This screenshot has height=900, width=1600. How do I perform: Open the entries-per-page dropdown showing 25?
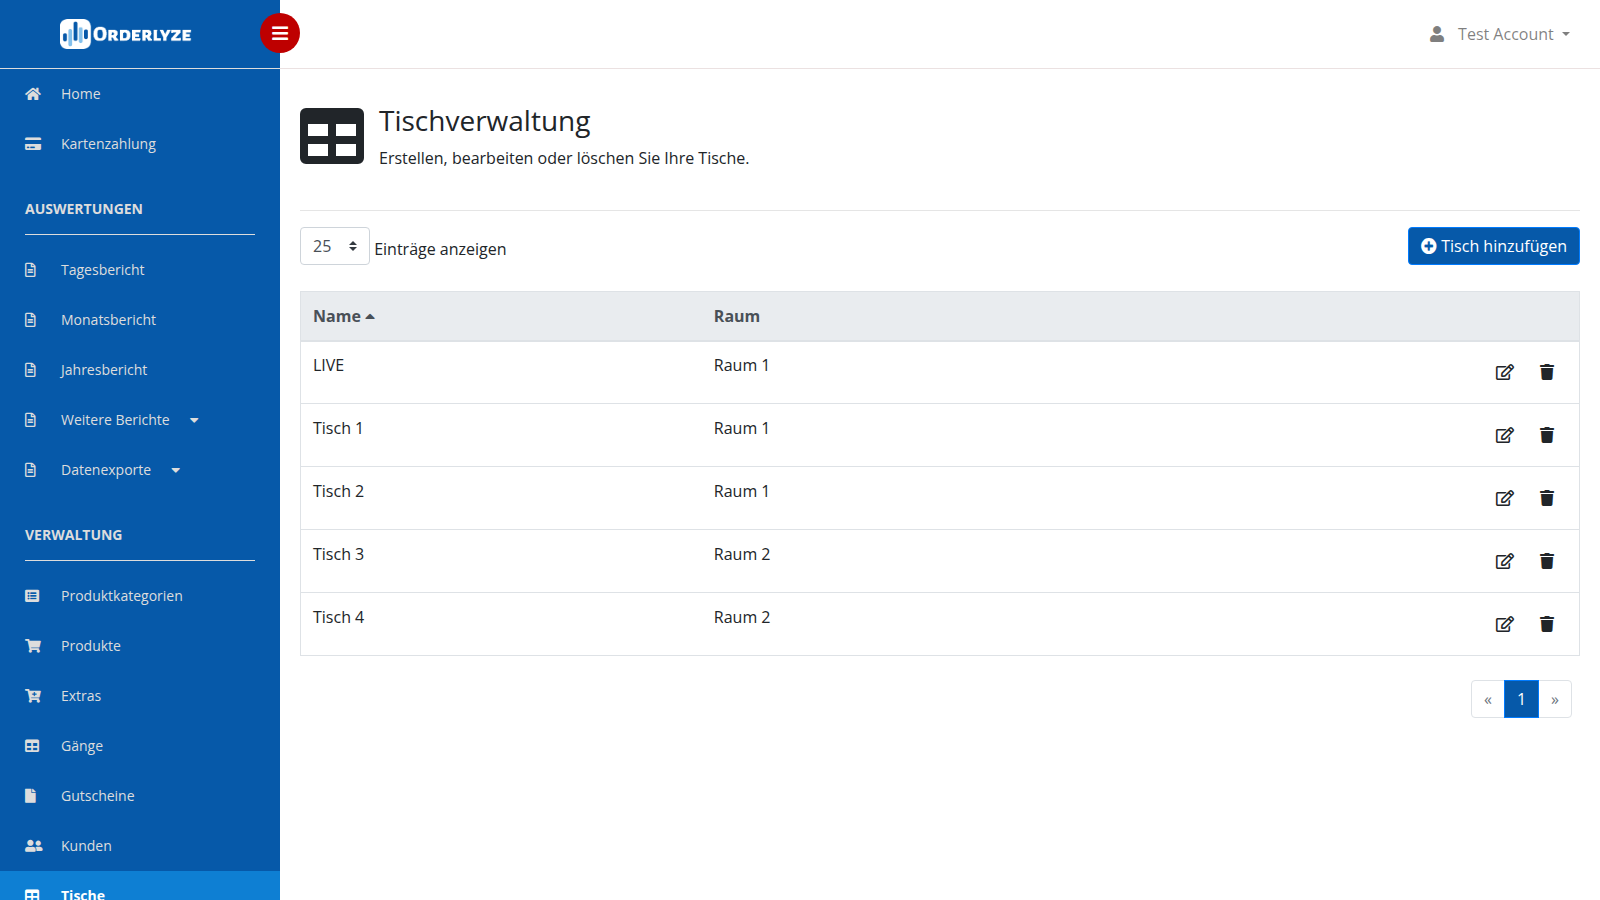tap(335, 246)
